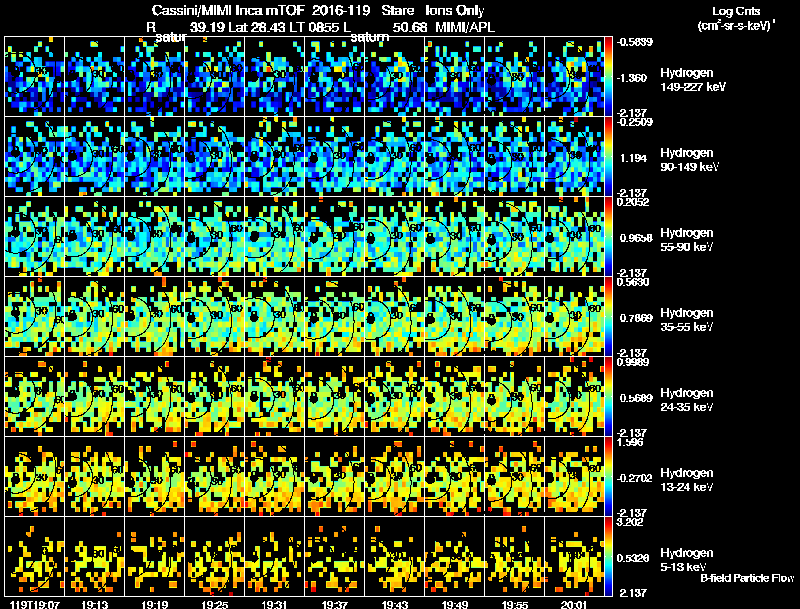Screen dimensions: 800x609
Task: Click the '0.5326' colorbar value
Action: click(x=633, y=558)
